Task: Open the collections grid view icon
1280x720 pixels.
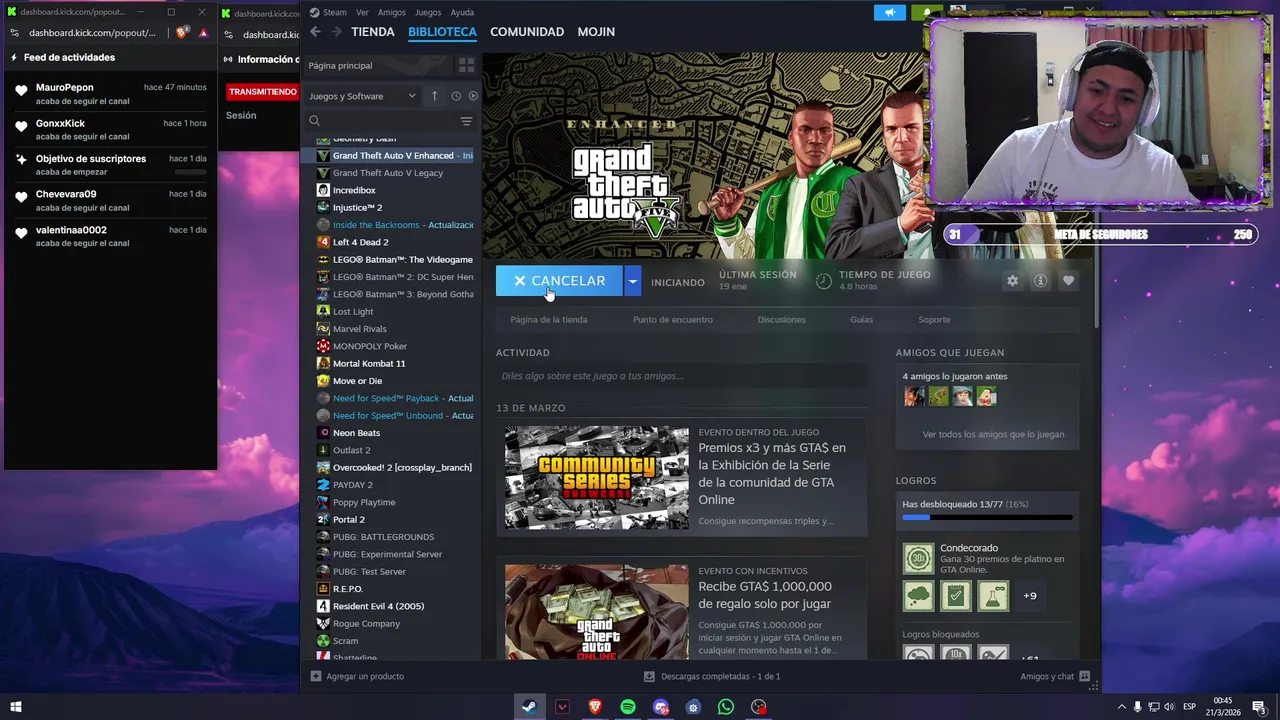Action: click(x=466, y=65)
